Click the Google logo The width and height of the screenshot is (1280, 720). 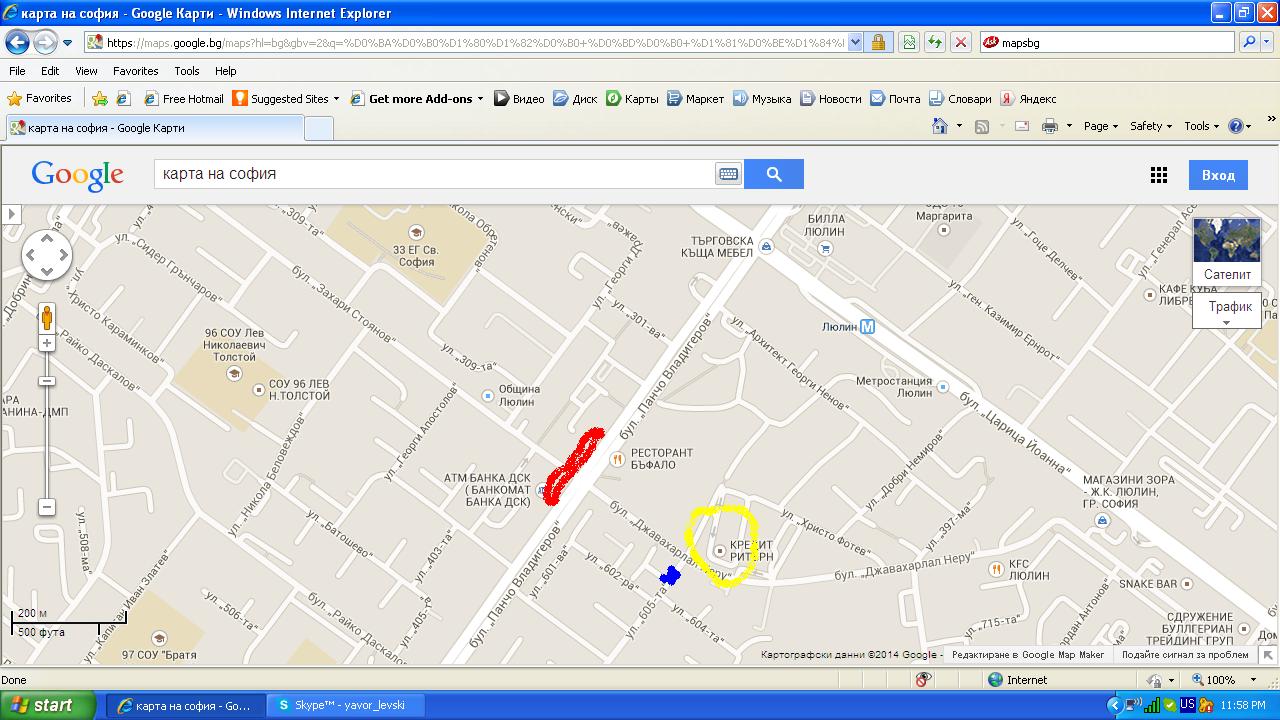77,175
